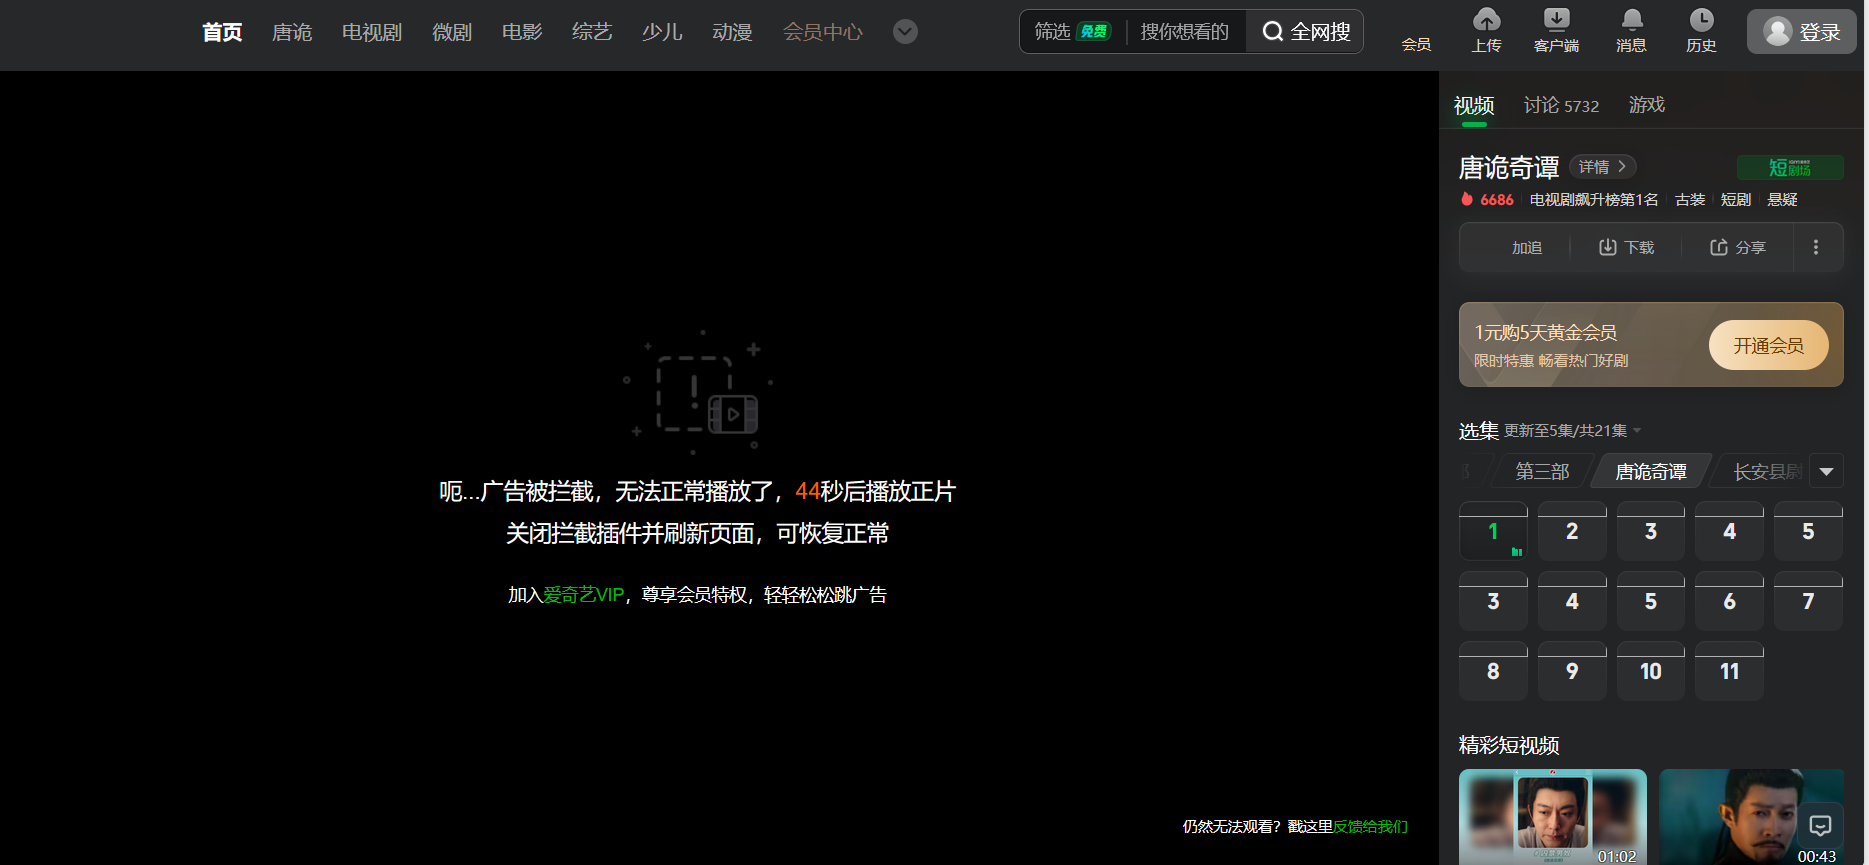The image size is (1869, 865).
Task: Open the short video thumbnail lasting 00:43
Action: (1751, 817)
